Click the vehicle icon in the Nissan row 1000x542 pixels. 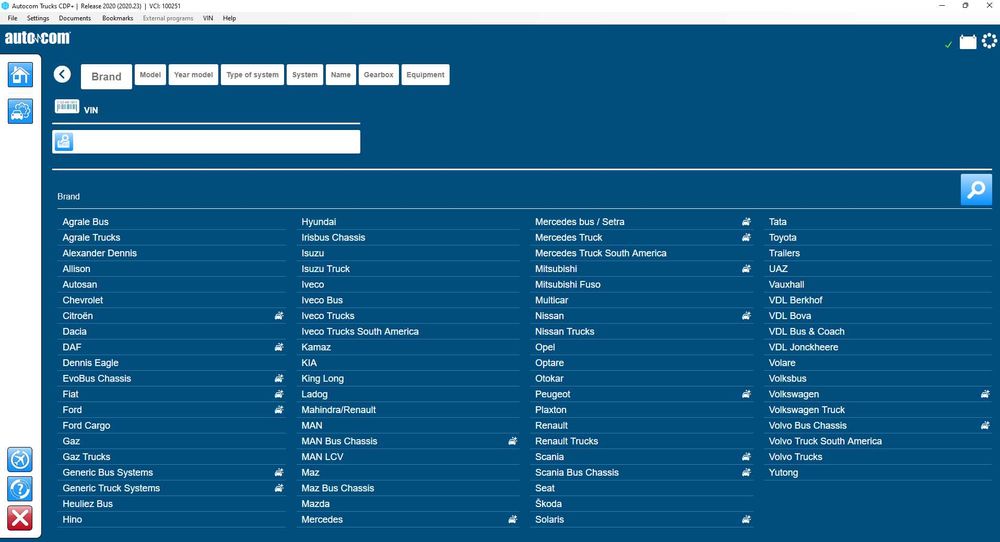(x=746, y=316)
